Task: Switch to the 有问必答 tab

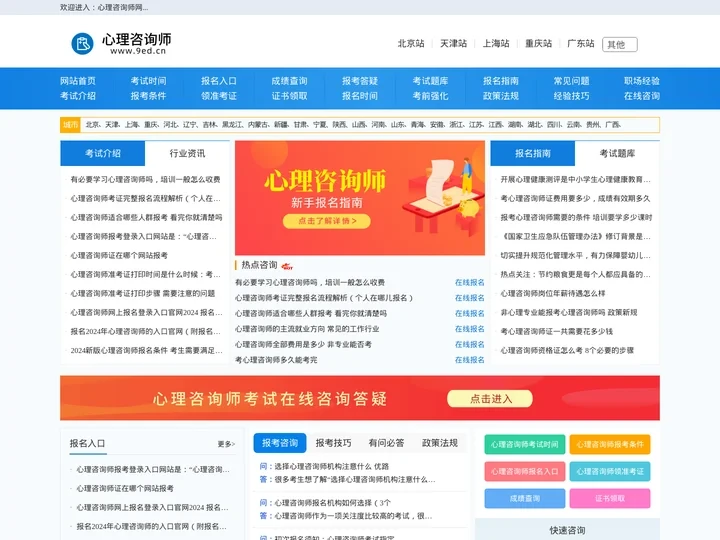Action: tap(387, 443)
